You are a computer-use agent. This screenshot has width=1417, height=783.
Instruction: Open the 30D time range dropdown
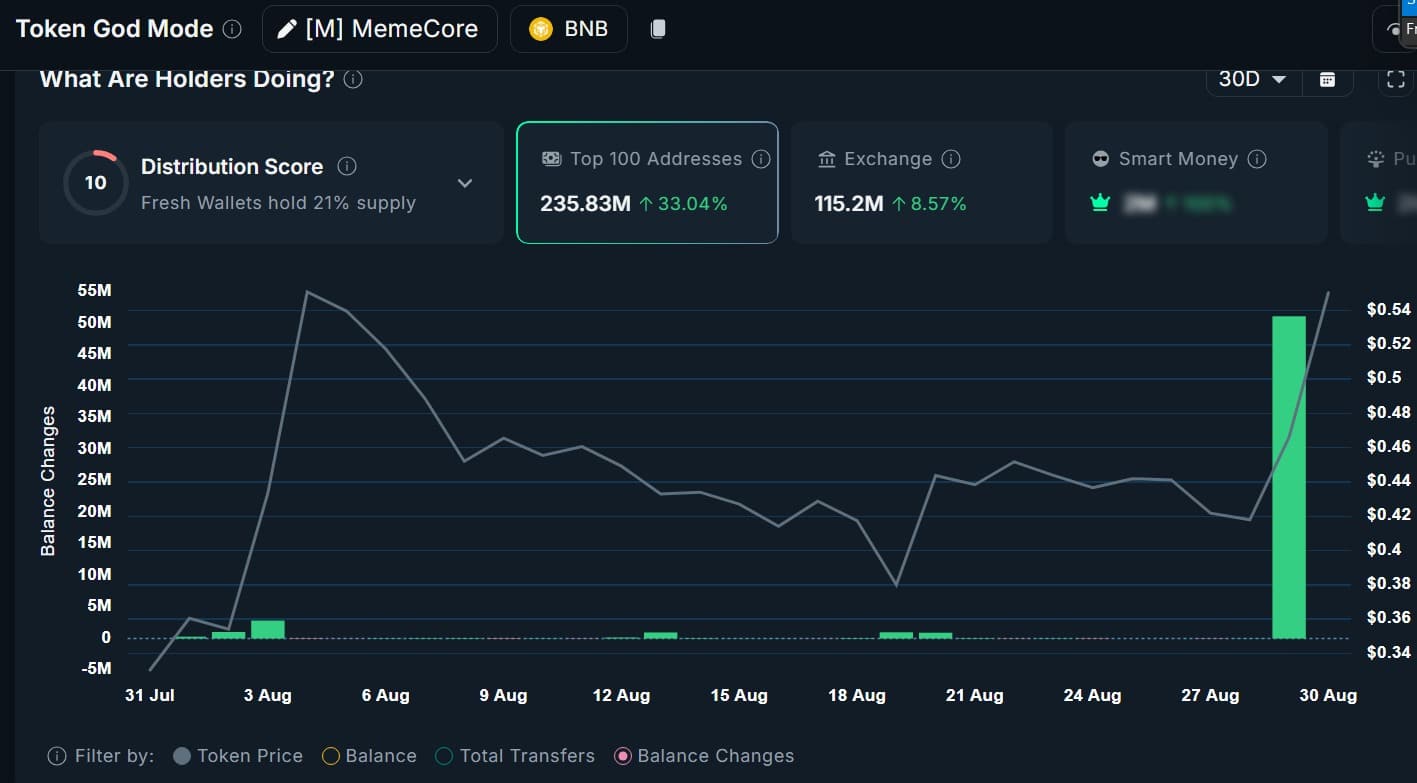tap(1252, 80)
